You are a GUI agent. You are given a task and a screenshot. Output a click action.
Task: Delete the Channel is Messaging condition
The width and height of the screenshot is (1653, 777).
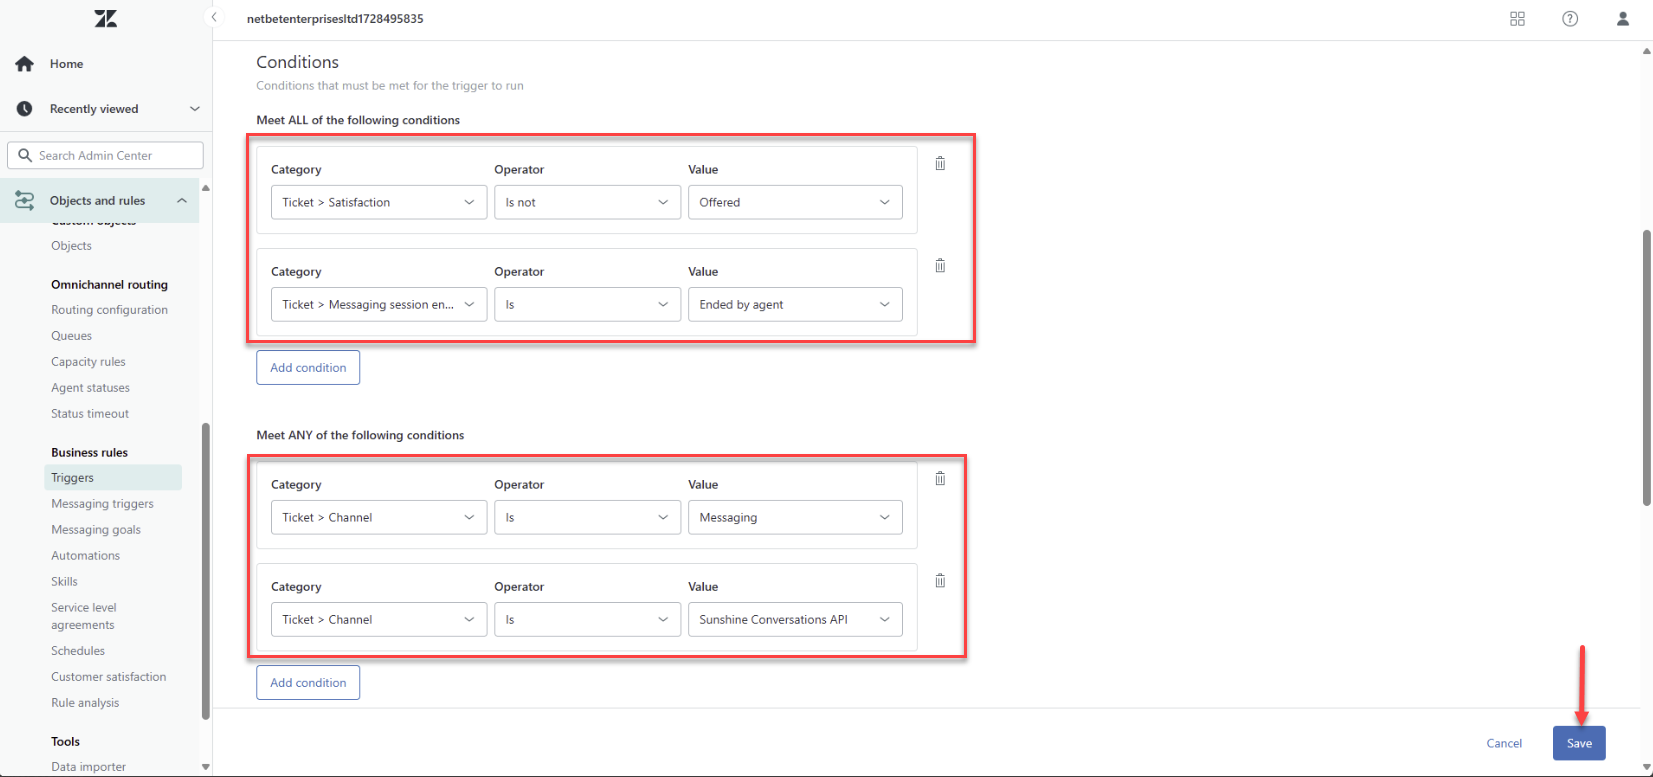[x=940, y=479]
